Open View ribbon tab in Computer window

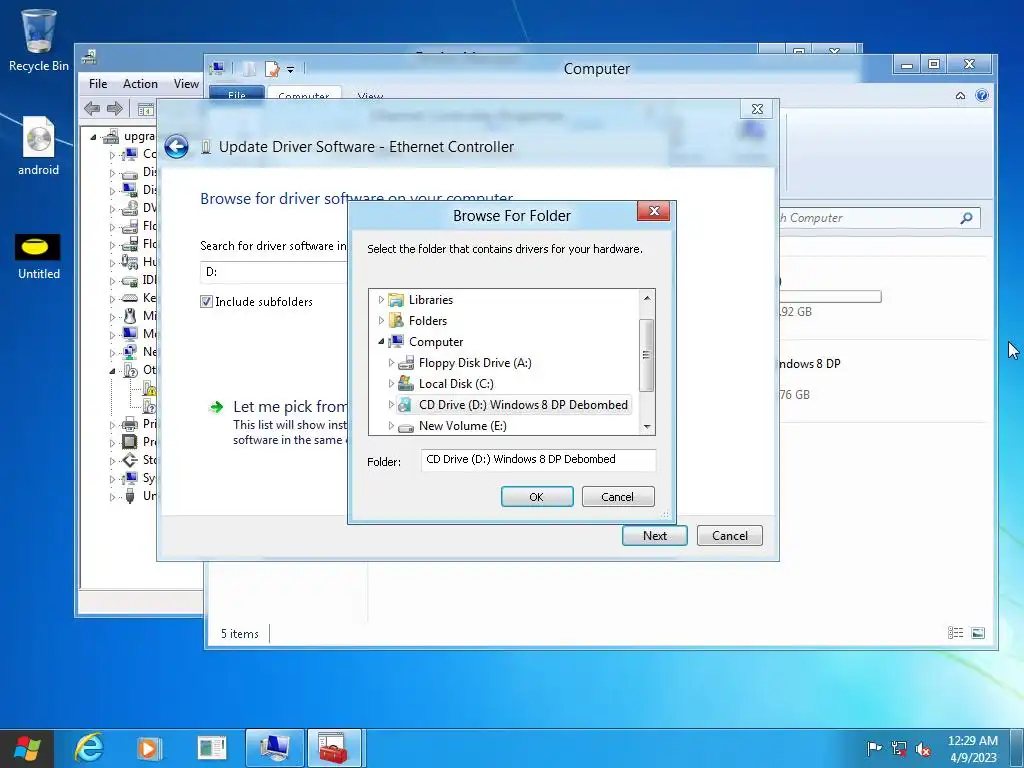coord(370,95)
